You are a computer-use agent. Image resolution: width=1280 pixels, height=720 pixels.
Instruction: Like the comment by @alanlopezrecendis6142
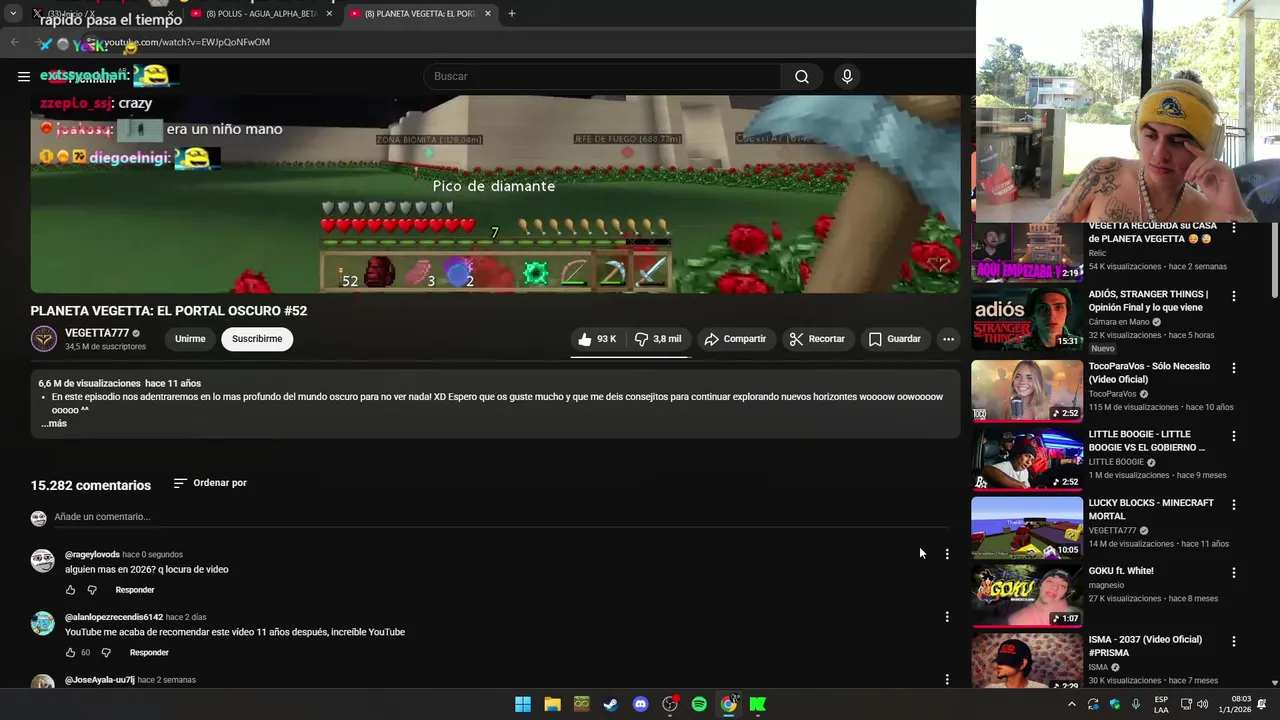70,653
